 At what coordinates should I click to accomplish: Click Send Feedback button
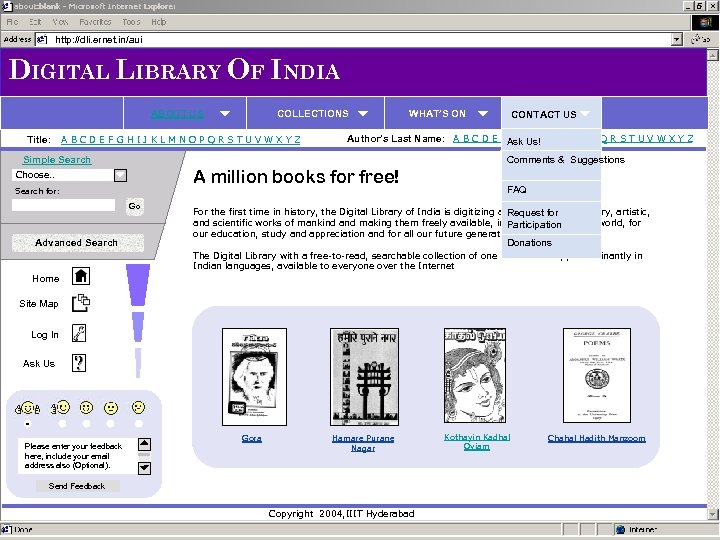coord(77,486)
